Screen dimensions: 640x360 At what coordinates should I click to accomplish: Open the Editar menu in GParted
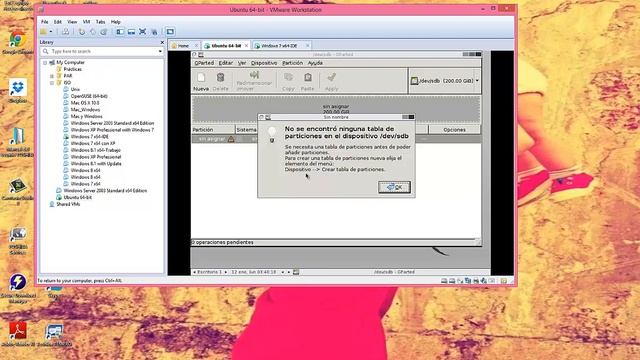225,63
